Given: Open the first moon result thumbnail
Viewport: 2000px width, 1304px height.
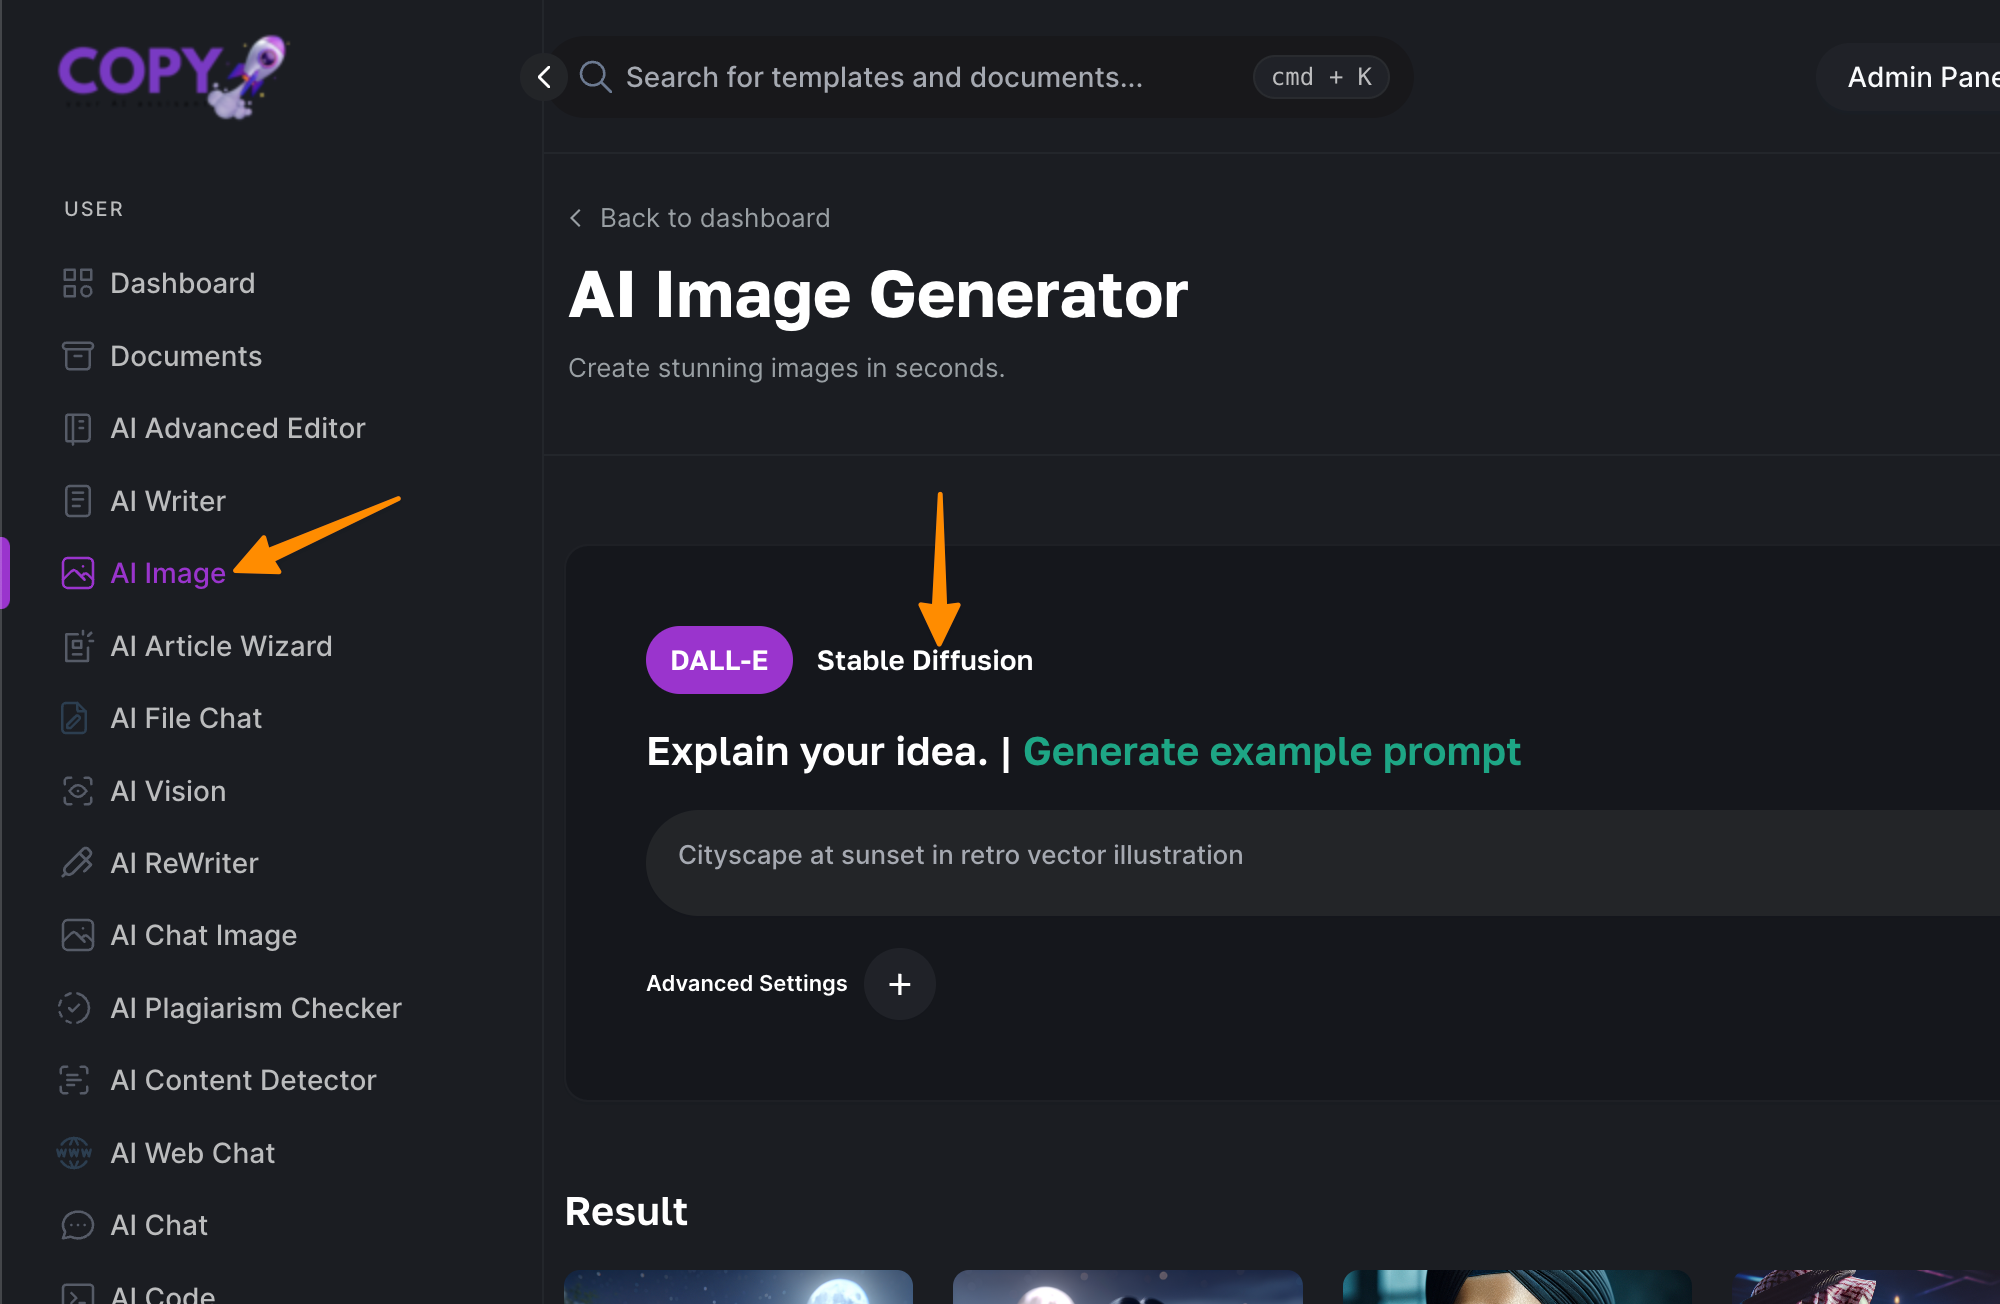Looking at the screenshot, I should pyautogui.click(x=738, y=1287).
